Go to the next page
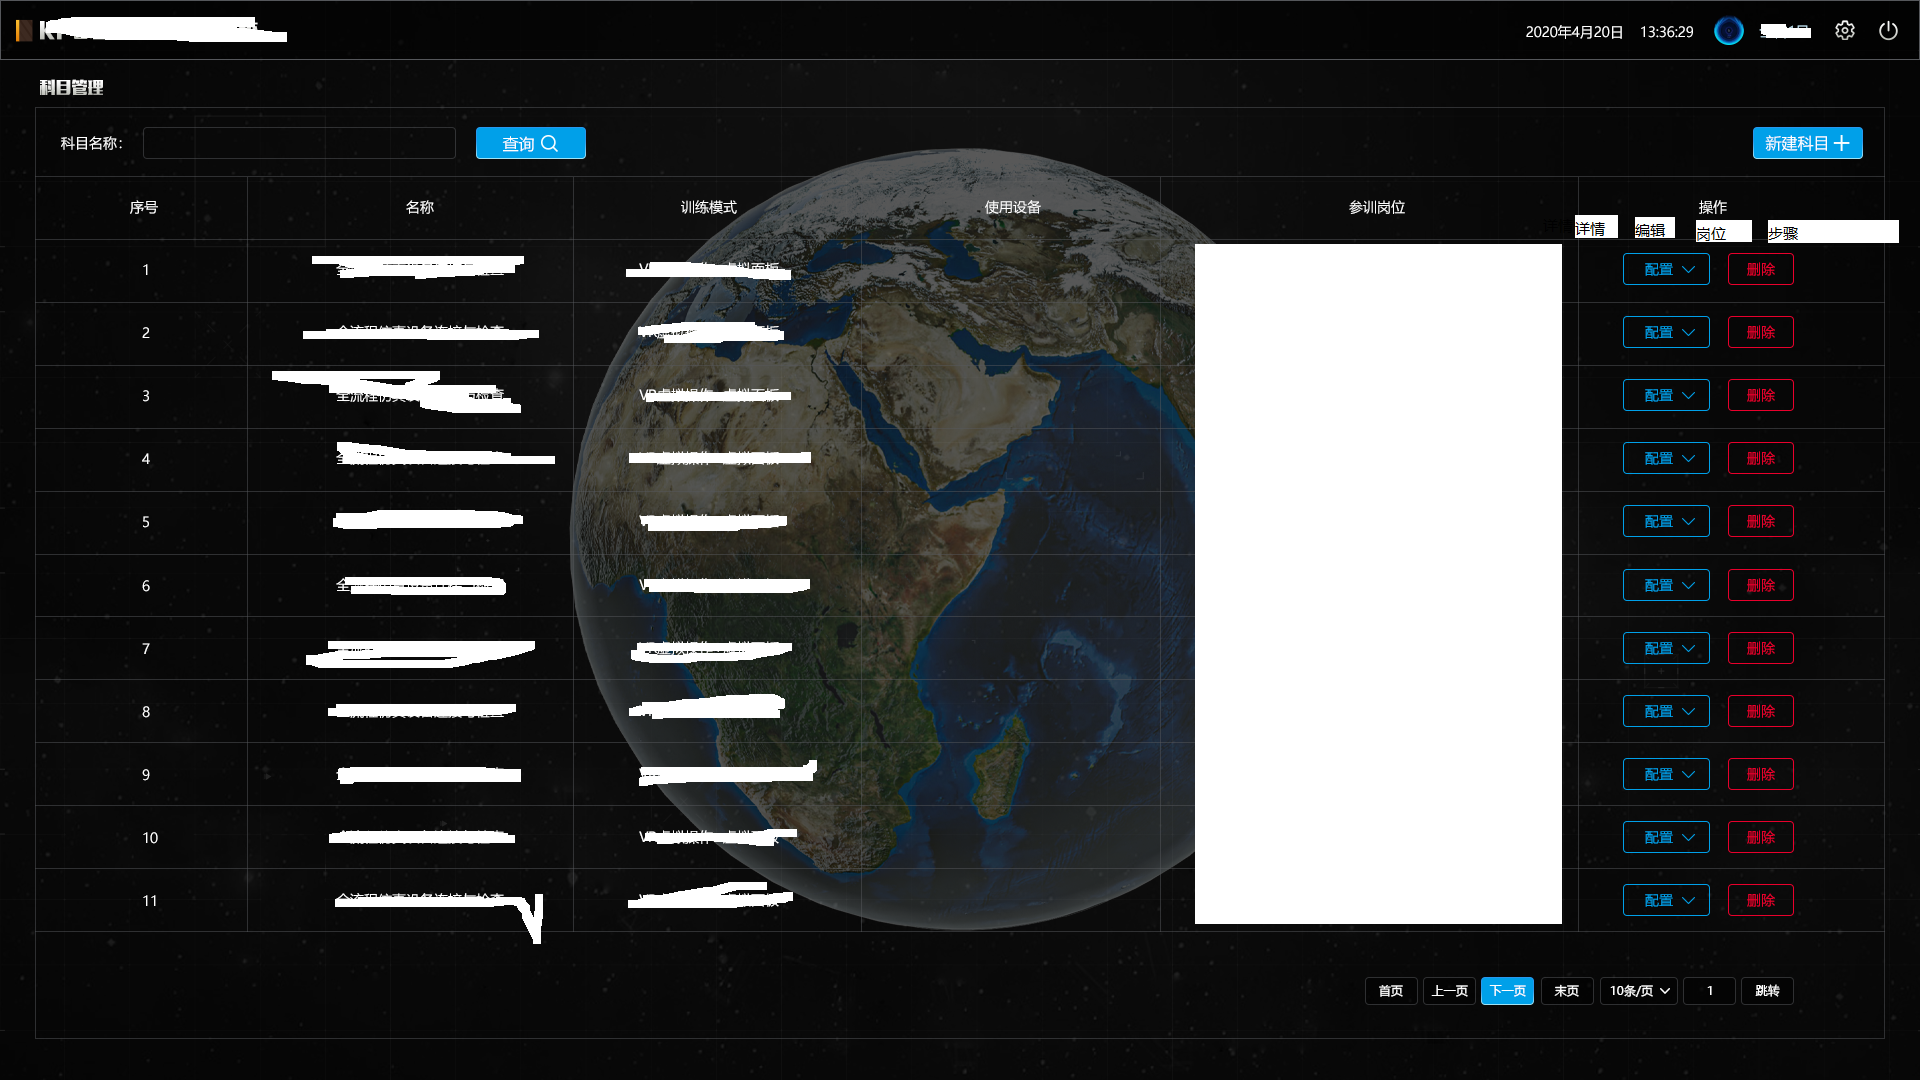The width and height of the screenshot is (1920, 1080). tap(1507, 990)
